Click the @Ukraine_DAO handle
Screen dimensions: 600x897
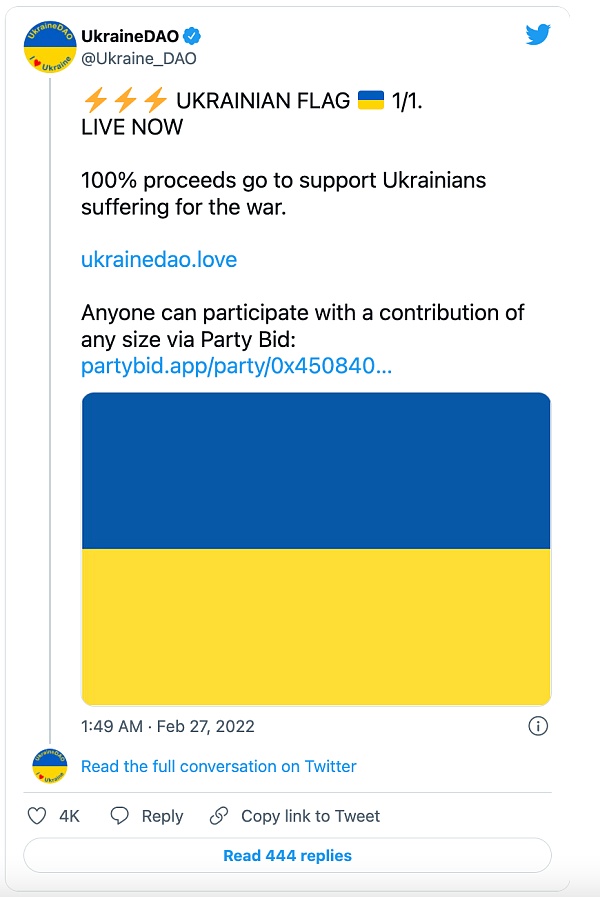click(138, 58)
